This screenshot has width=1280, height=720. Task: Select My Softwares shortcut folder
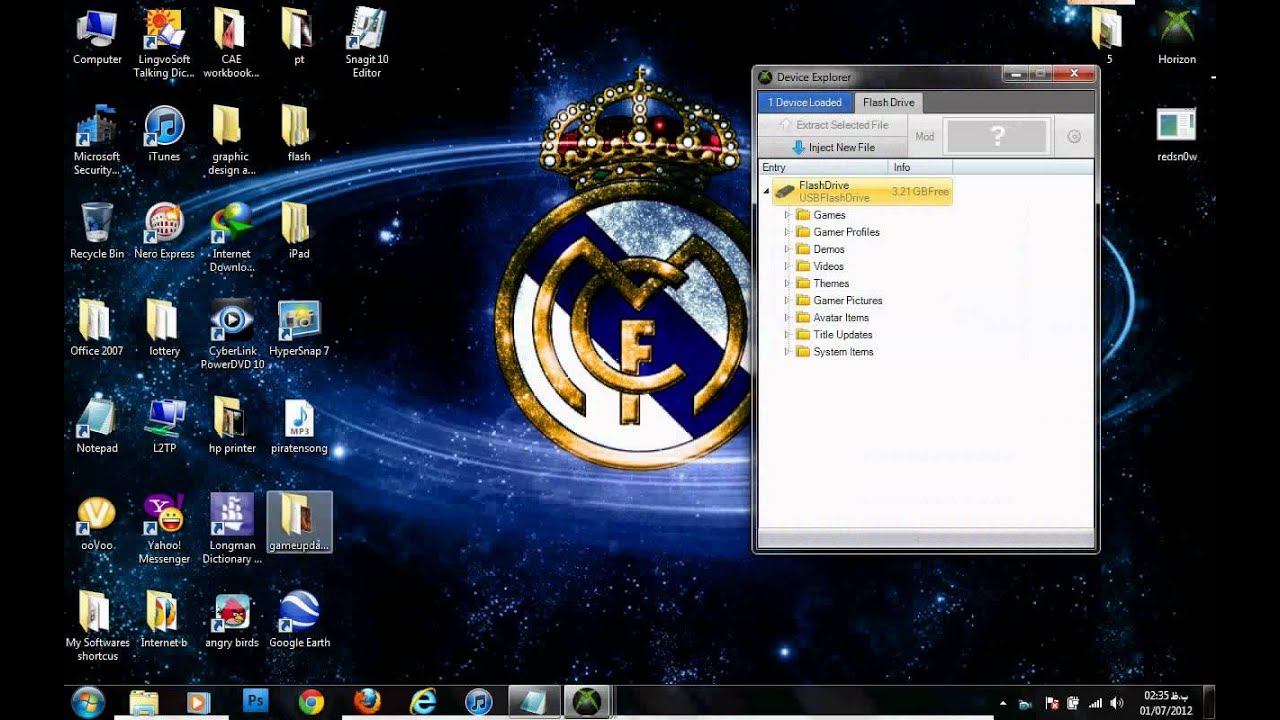pos(97,626)
